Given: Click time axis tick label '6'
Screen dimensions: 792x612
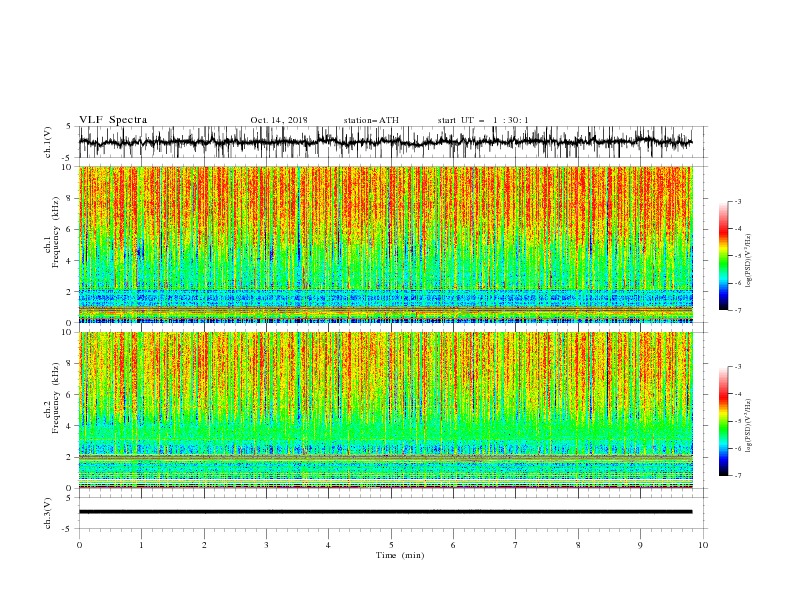Looking at the screenshot, I should (x=453, y=545).
